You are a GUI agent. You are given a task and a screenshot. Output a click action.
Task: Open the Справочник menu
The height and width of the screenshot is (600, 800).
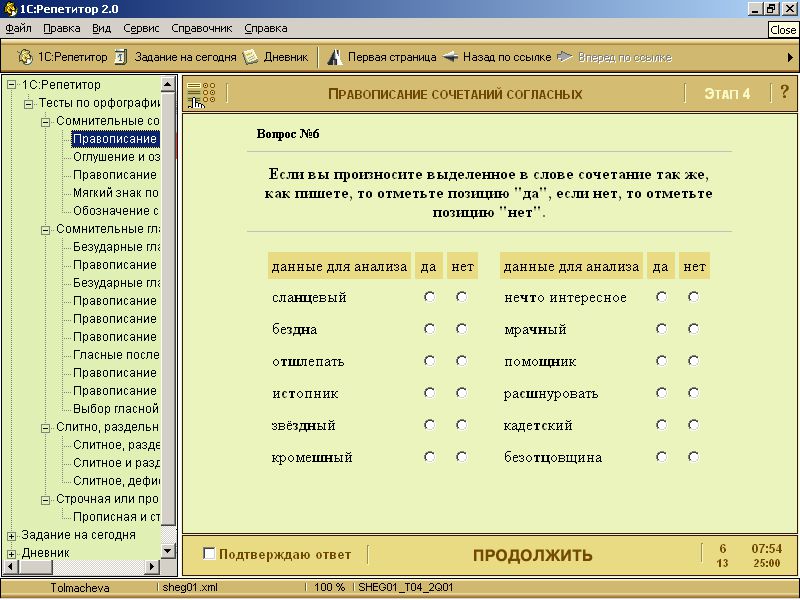(x=201, y=28)
